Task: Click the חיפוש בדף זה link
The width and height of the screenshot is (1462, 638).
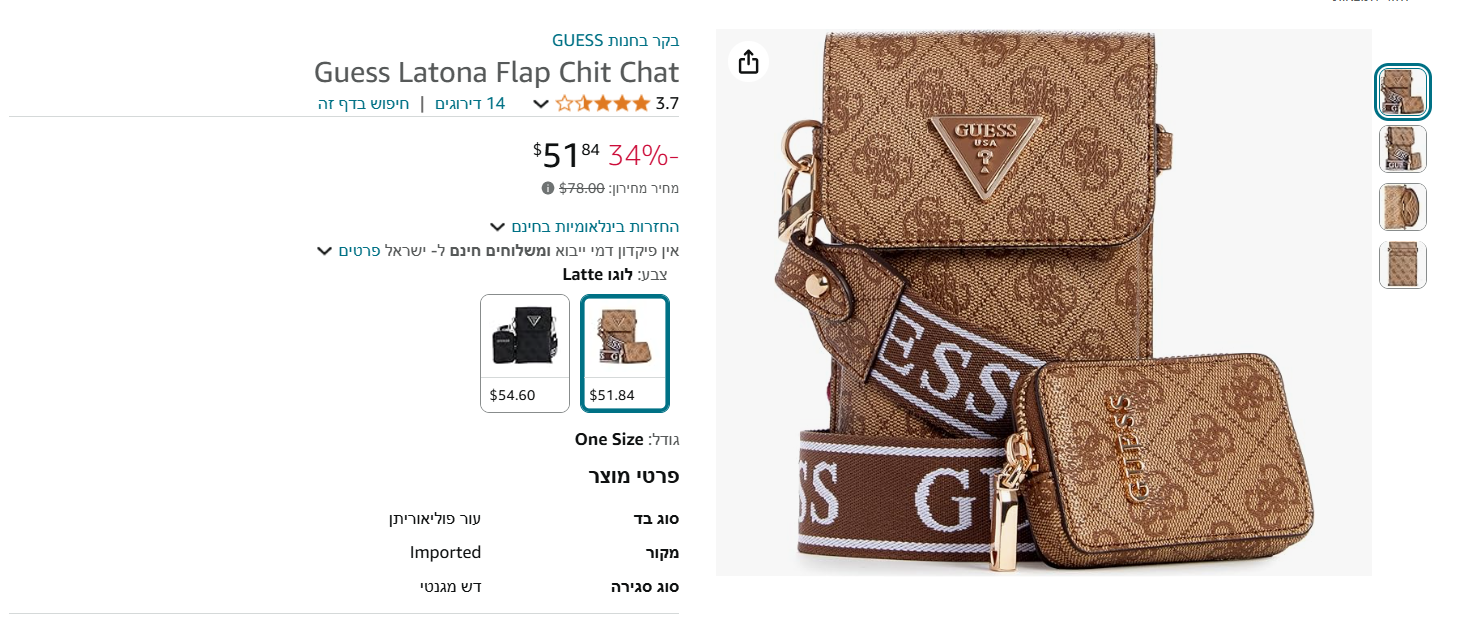Action: [x=364, y=103]
